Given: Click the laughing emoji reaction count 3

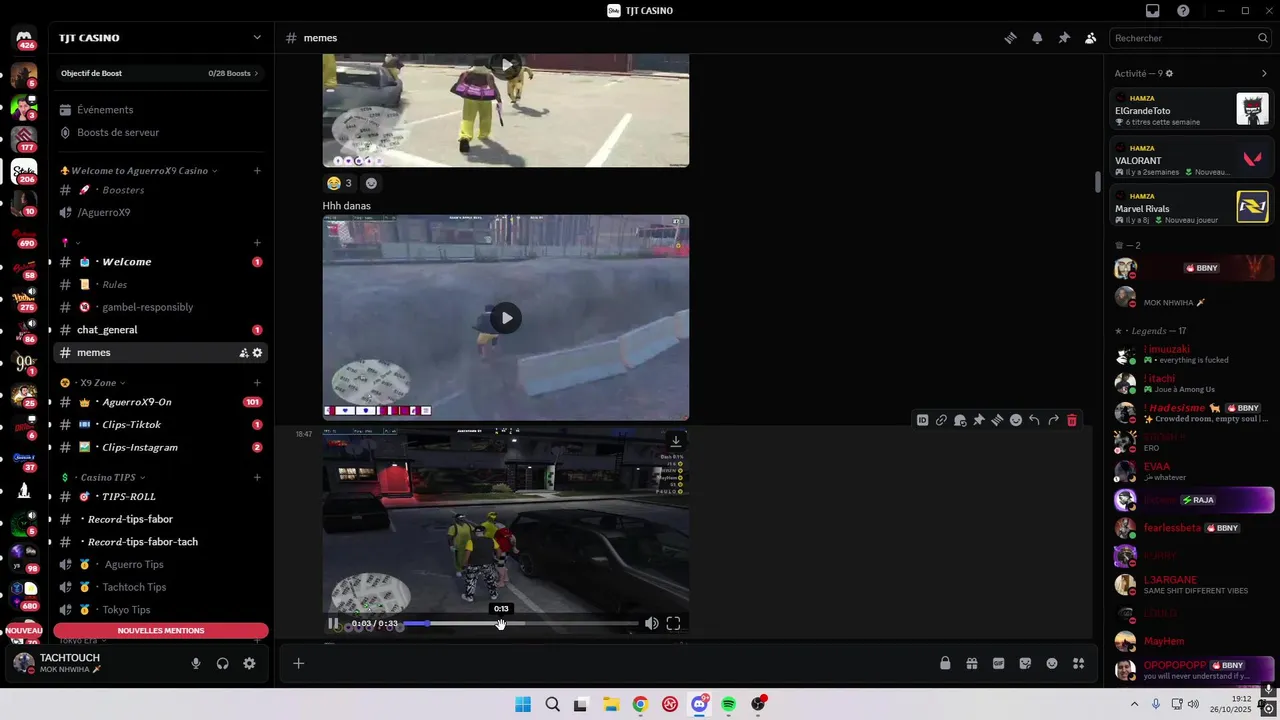Looking at the screenshot, I should [x=339, y=183].
